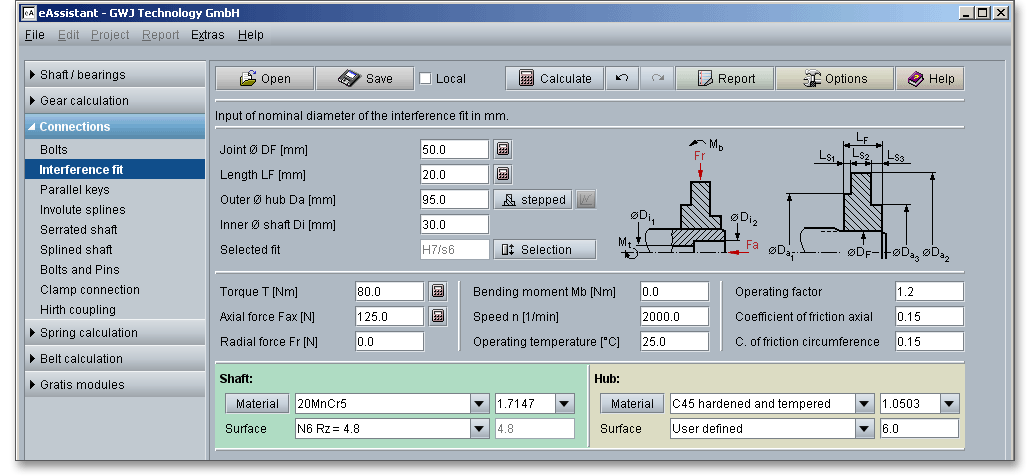The image size is (1030, 476).
Task: Select Parallel keys in the sidebar
Action: pyautogui.click(x=75, y=190)
